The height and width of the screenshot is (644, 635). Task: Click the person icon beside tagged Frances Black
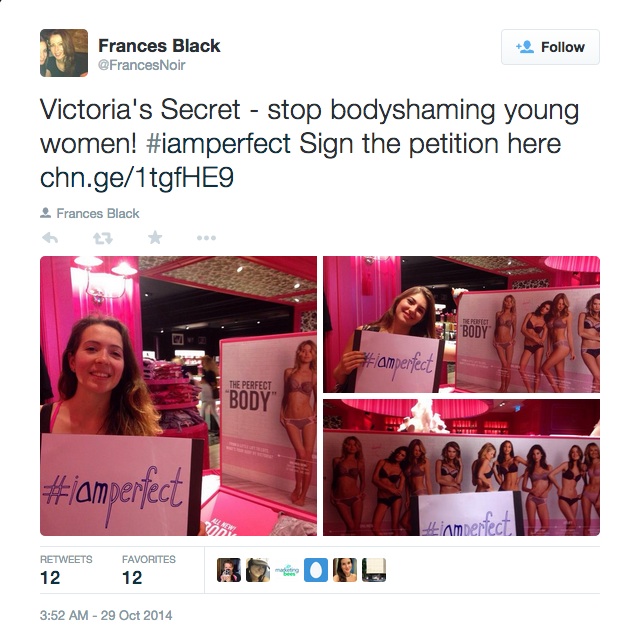45,213
